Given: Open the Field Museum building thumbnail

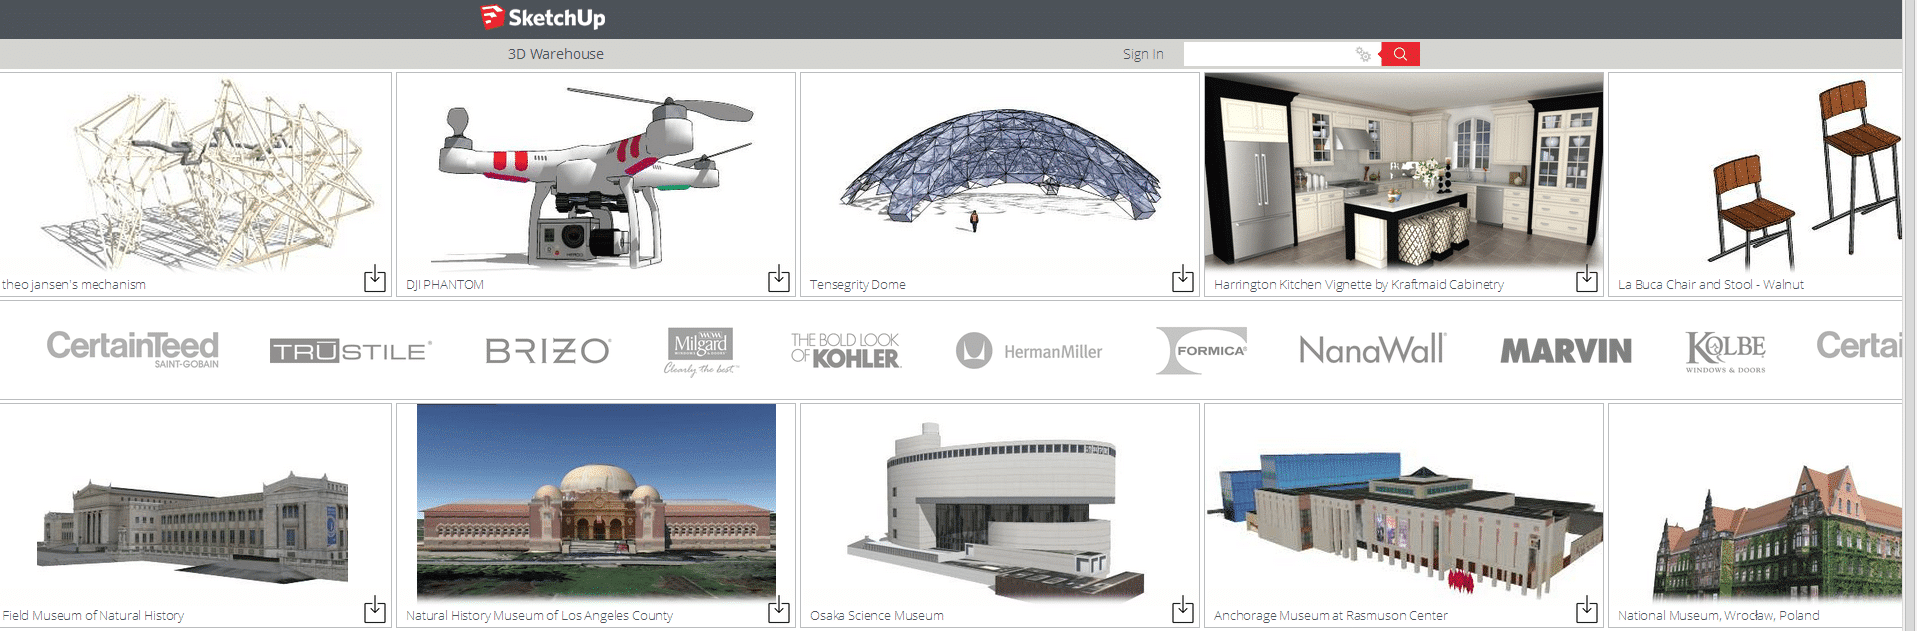Looking at the screenshot, I should tap(196, 502).
